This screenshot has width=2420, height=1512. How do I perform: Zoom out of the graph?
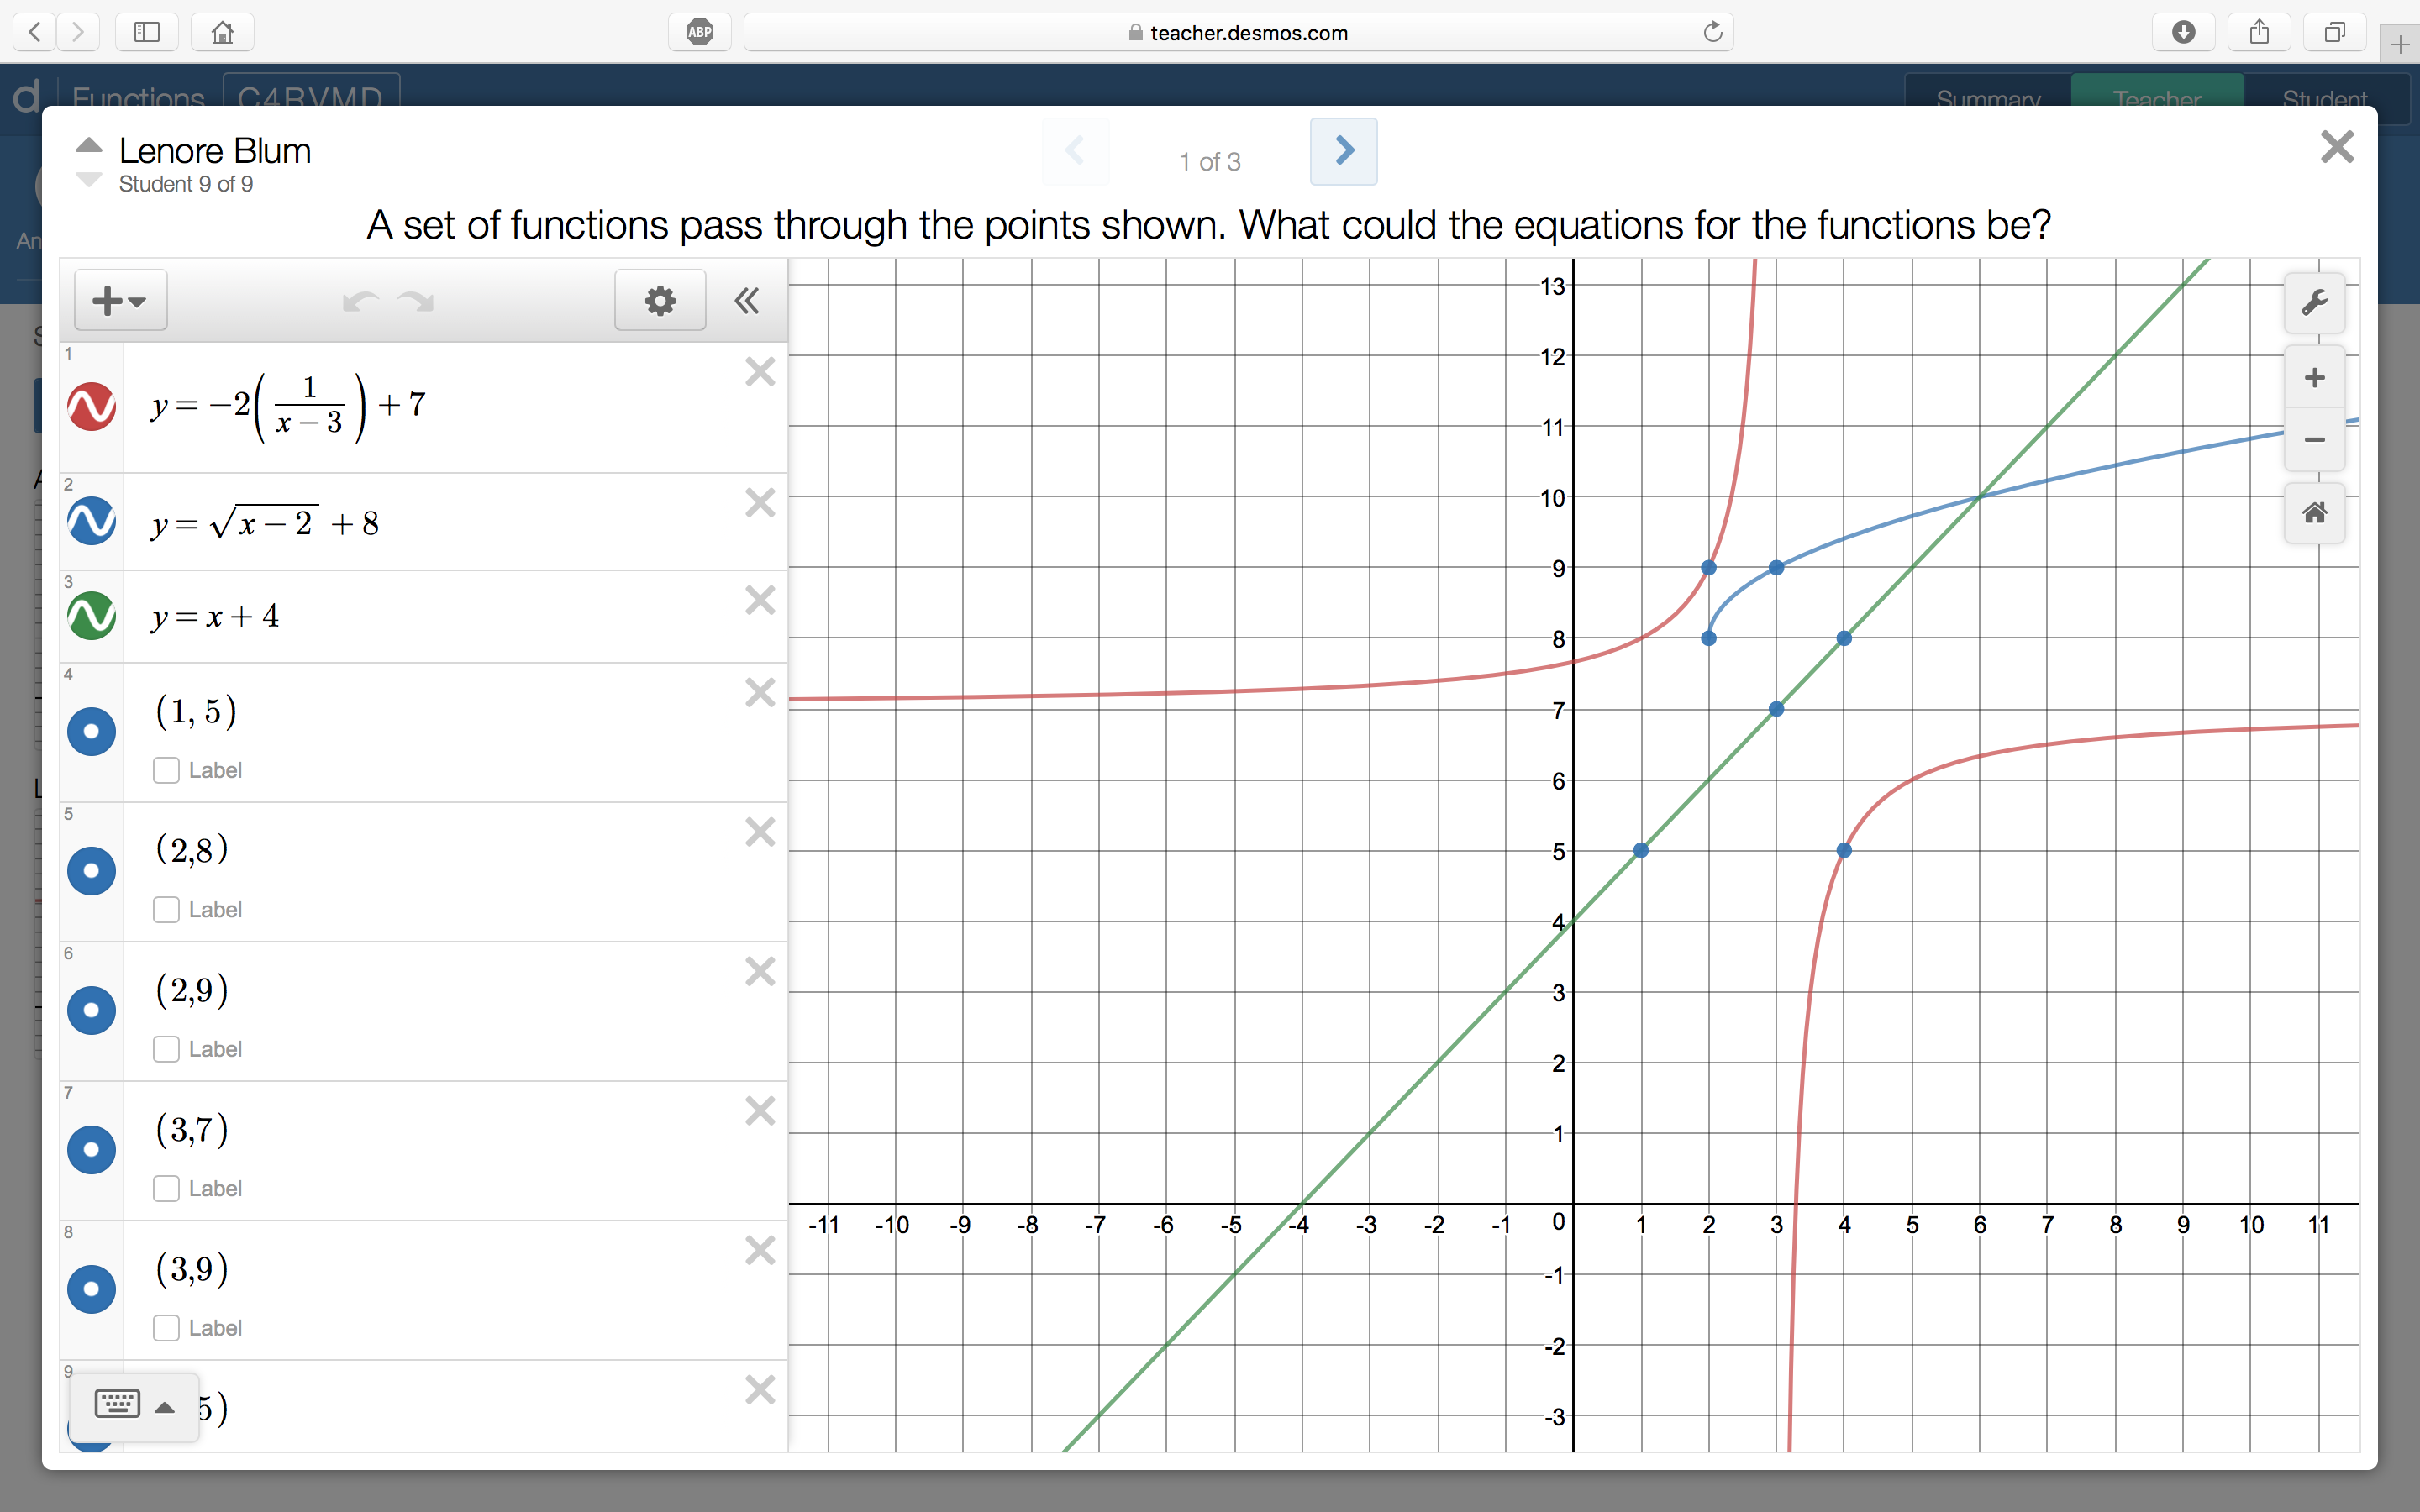point(2313,440)
